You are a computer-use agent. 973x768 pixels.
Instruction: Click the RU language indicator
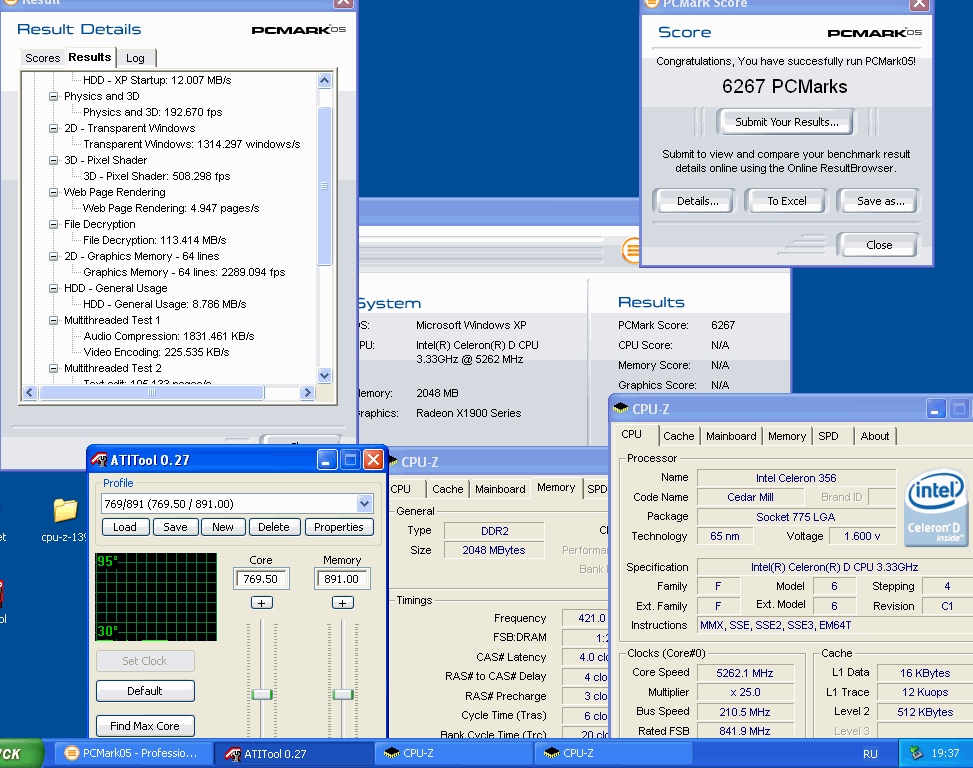(870, 754)
